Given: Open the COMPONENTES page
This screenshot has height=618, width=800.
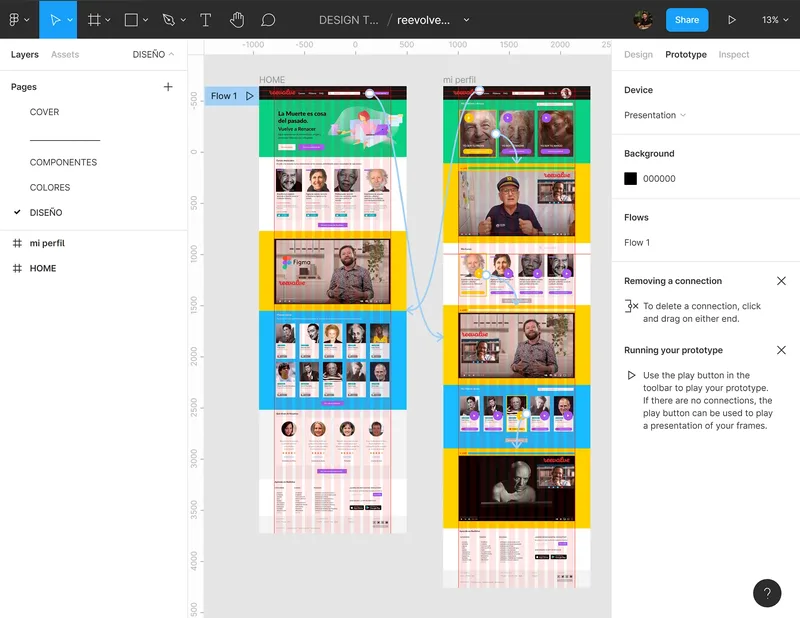Looking at the screenshot, I should (x=63, y=162).
